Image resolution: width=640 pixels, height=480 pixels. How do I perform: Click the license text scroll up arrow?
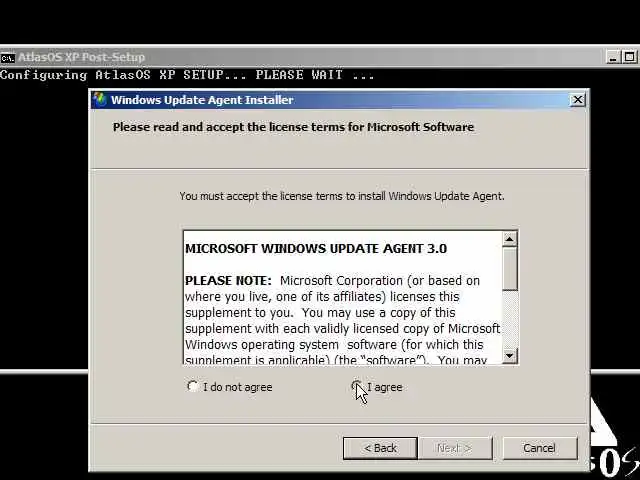[509, 239]
